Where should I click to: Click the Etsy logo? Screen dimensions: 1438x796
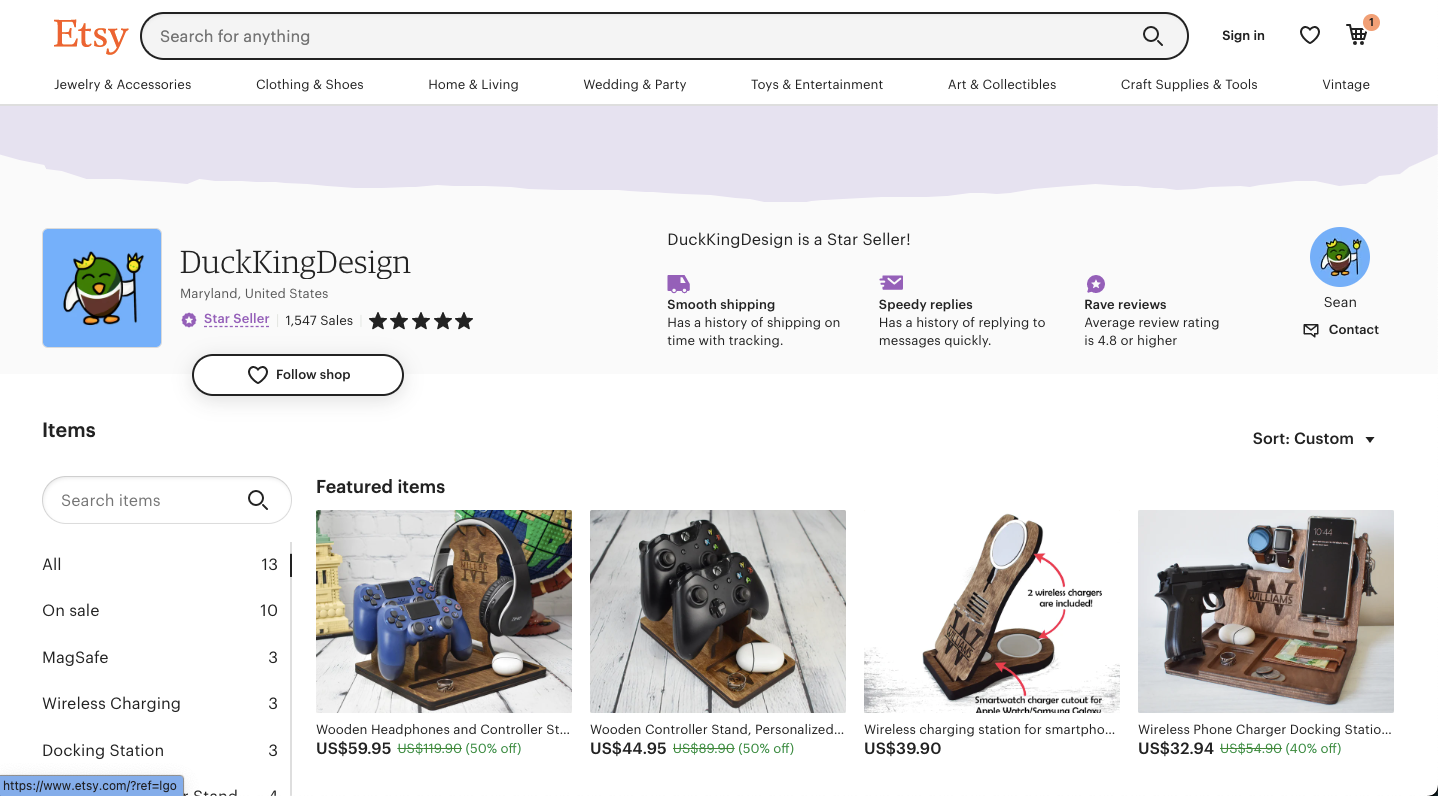pyautogui.click(x=91, y=36)
